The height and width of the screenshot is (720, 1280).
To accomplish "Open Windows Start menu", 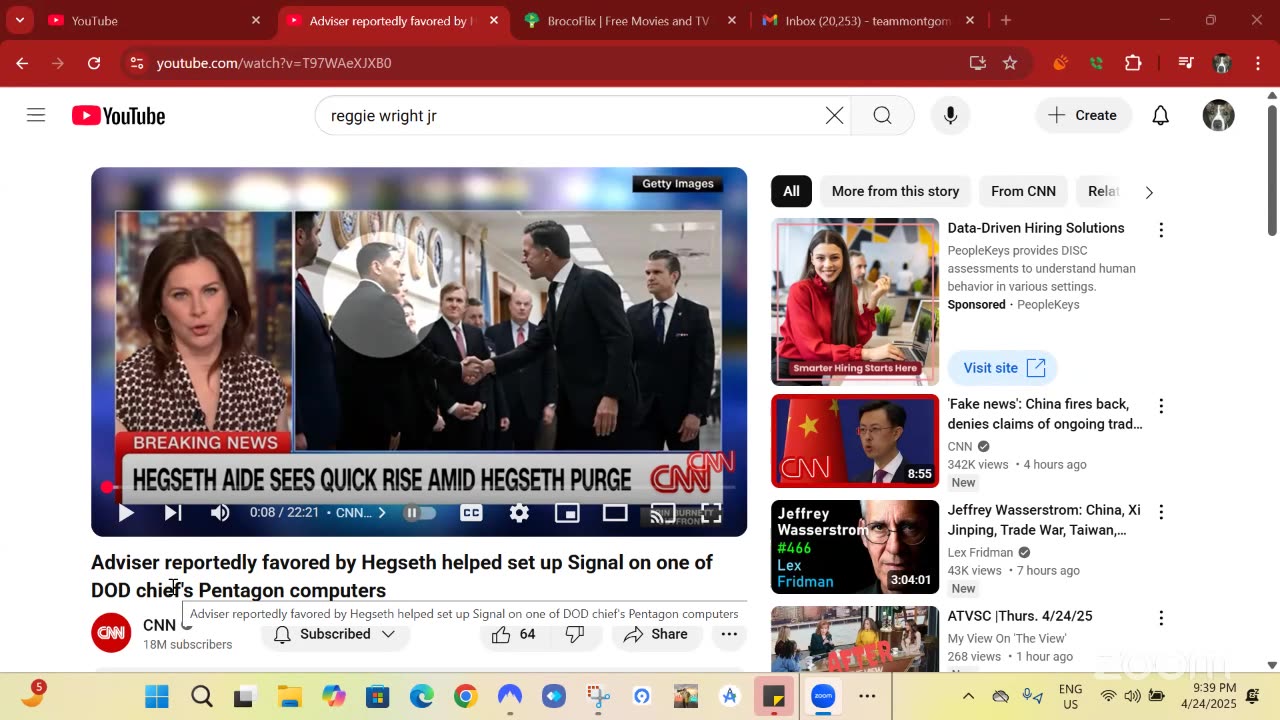I will [157, 696].
